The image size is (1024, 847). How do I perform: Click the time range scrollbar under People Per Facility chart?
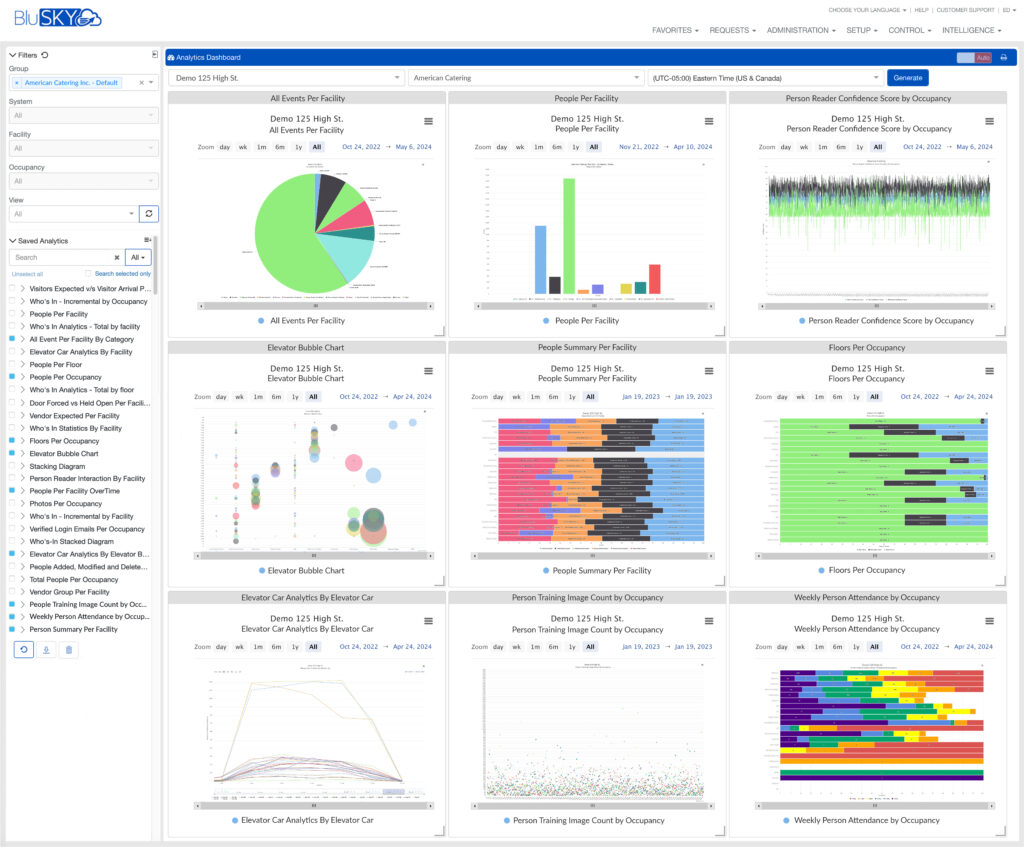tap(594, 306)
